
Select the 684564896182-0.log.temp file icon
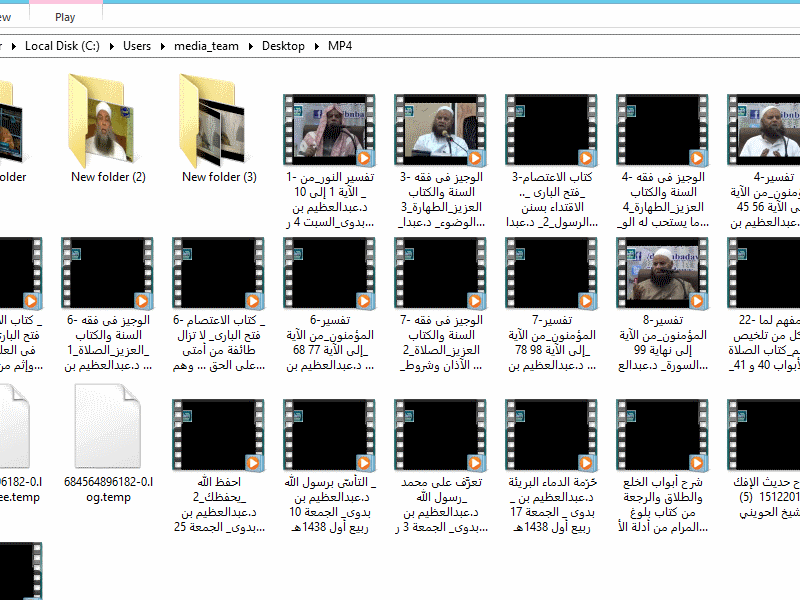pyautogui.click(x=110, y=430)
